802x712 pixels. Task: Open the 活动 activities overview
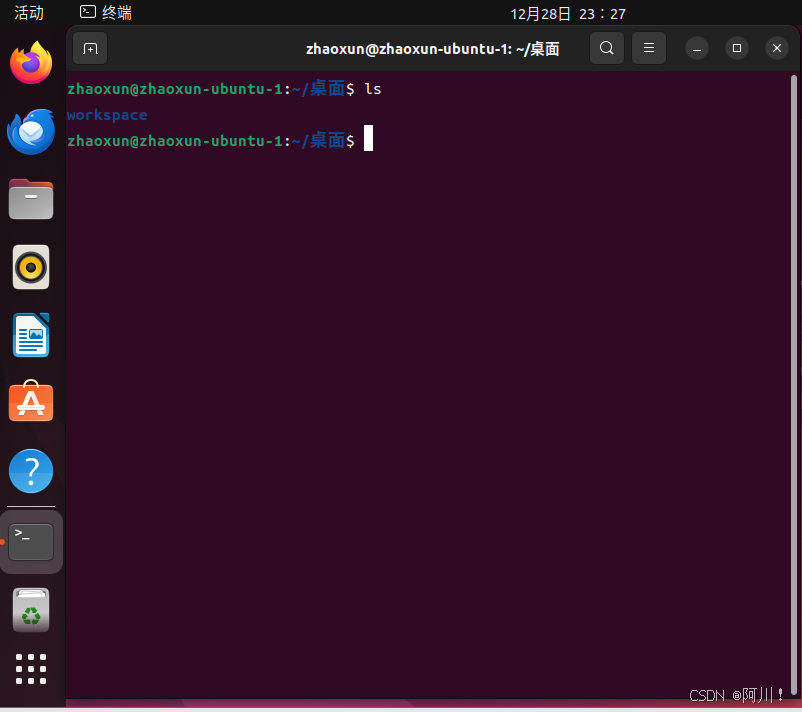tap(29, 13)
